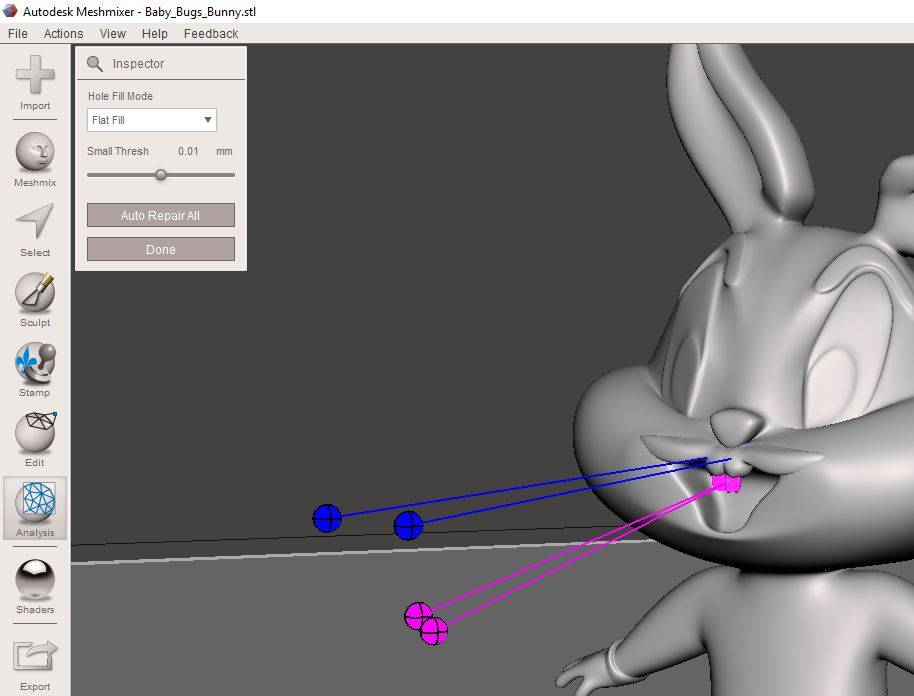Click Auto Repair All button
The height and width of the screenshot is (696, 914).
(x=161, y=215)
